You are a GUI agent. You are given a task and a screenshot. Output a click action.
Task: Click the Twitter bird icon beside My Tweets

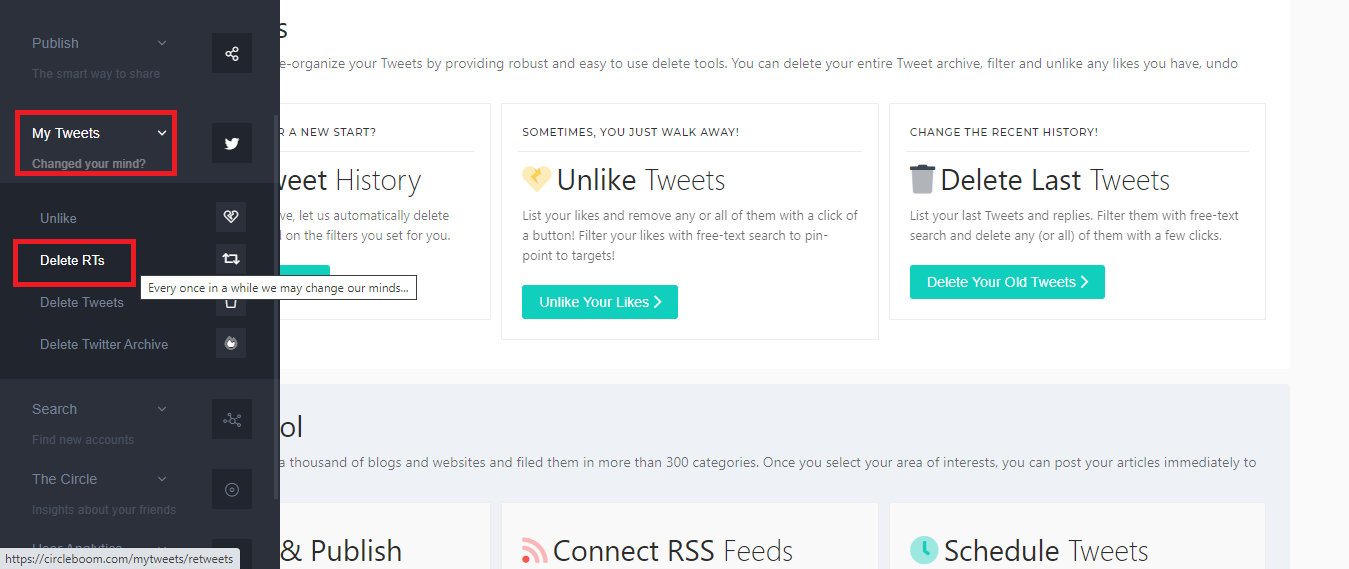(232, 143)
